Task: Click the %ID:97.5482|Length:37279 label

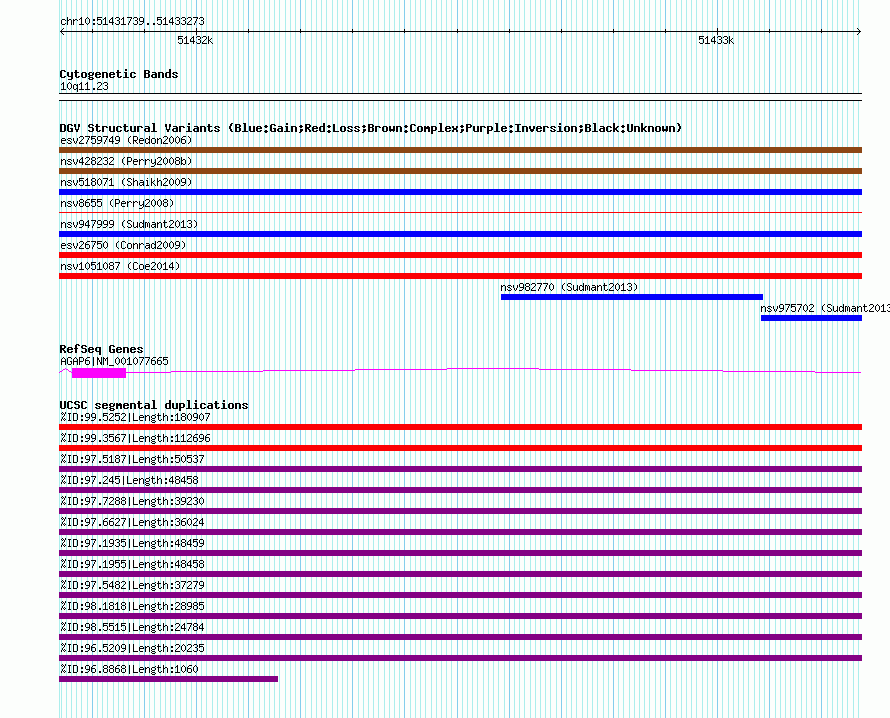Action: (132, 585)
